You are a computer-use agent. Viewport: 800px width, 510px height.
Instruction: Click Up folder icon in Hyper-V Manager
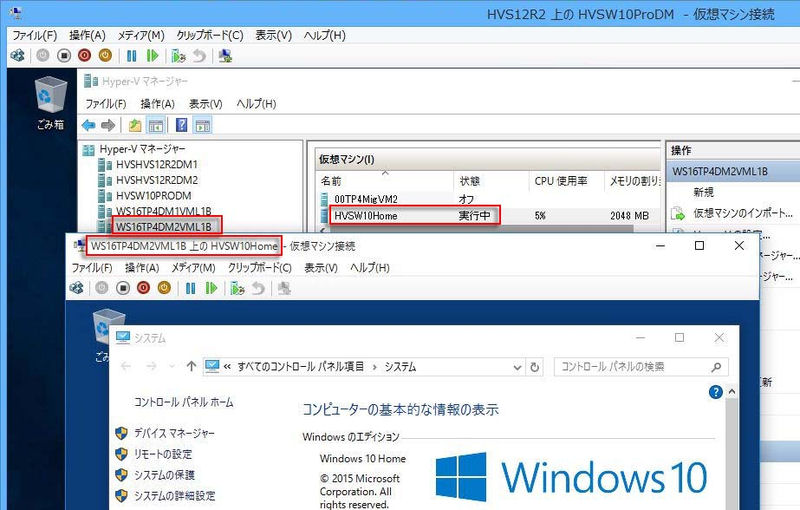pos(135,125)
